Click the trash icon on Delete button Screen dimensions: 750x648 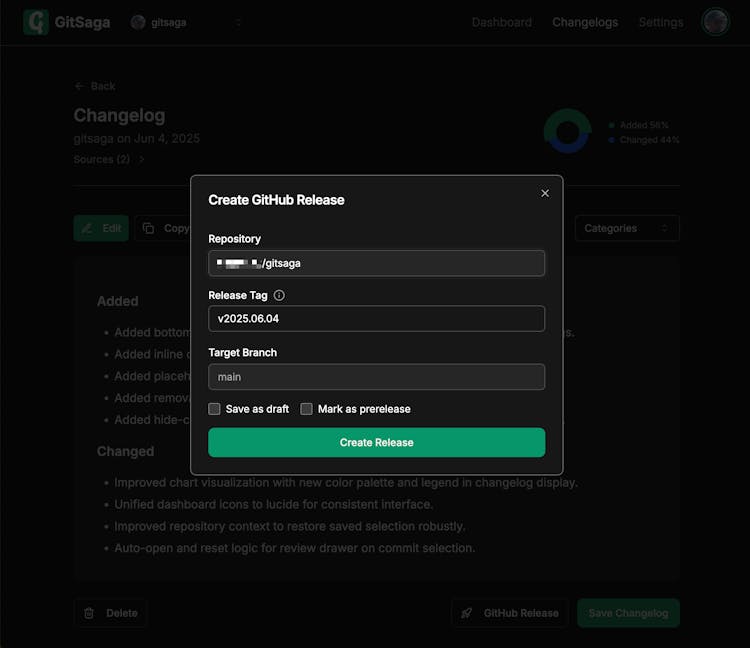(x=89, y=613)
